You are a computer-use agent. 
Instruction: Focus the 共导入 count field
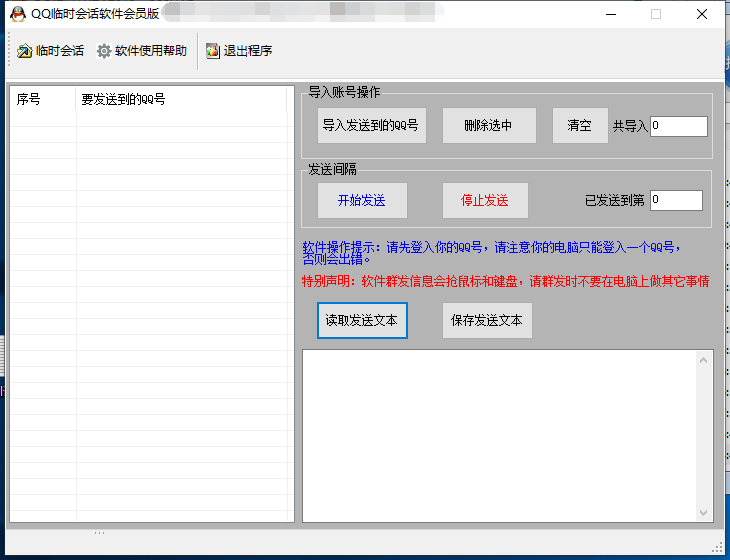click(x=679, y=126)
